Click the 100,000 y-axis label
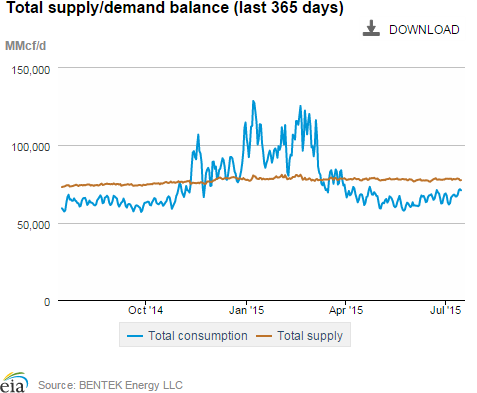477x393 pixels. click(31, 147)
